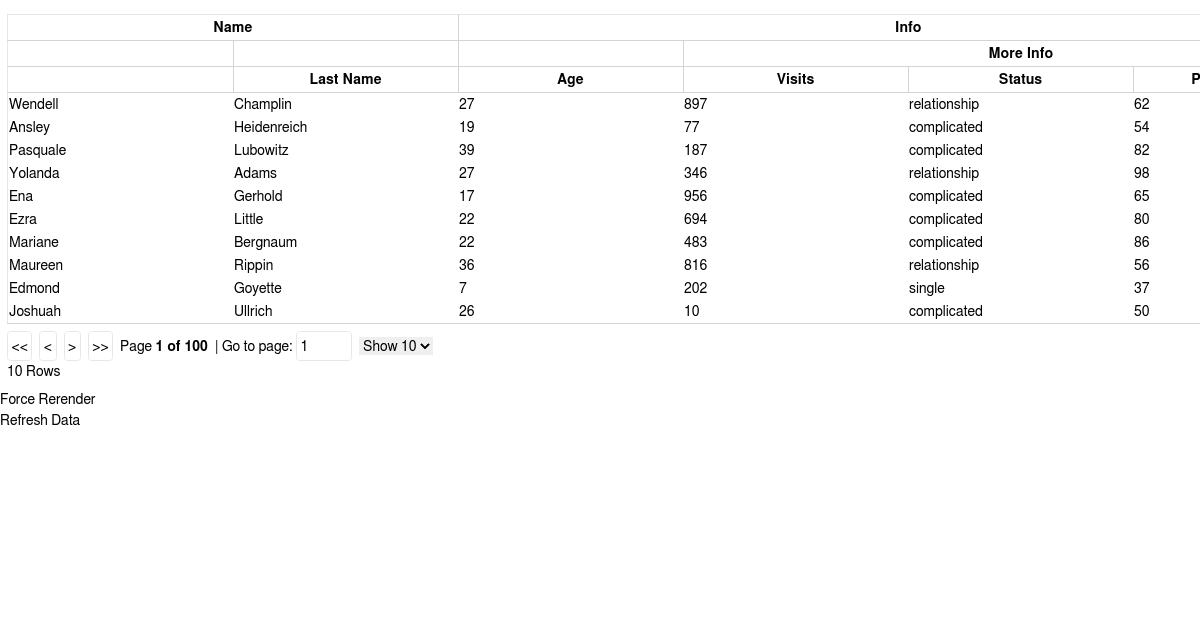The image size is (1200, 630).
Task: Click inside the Go to page input
Action: click(323, 346)
